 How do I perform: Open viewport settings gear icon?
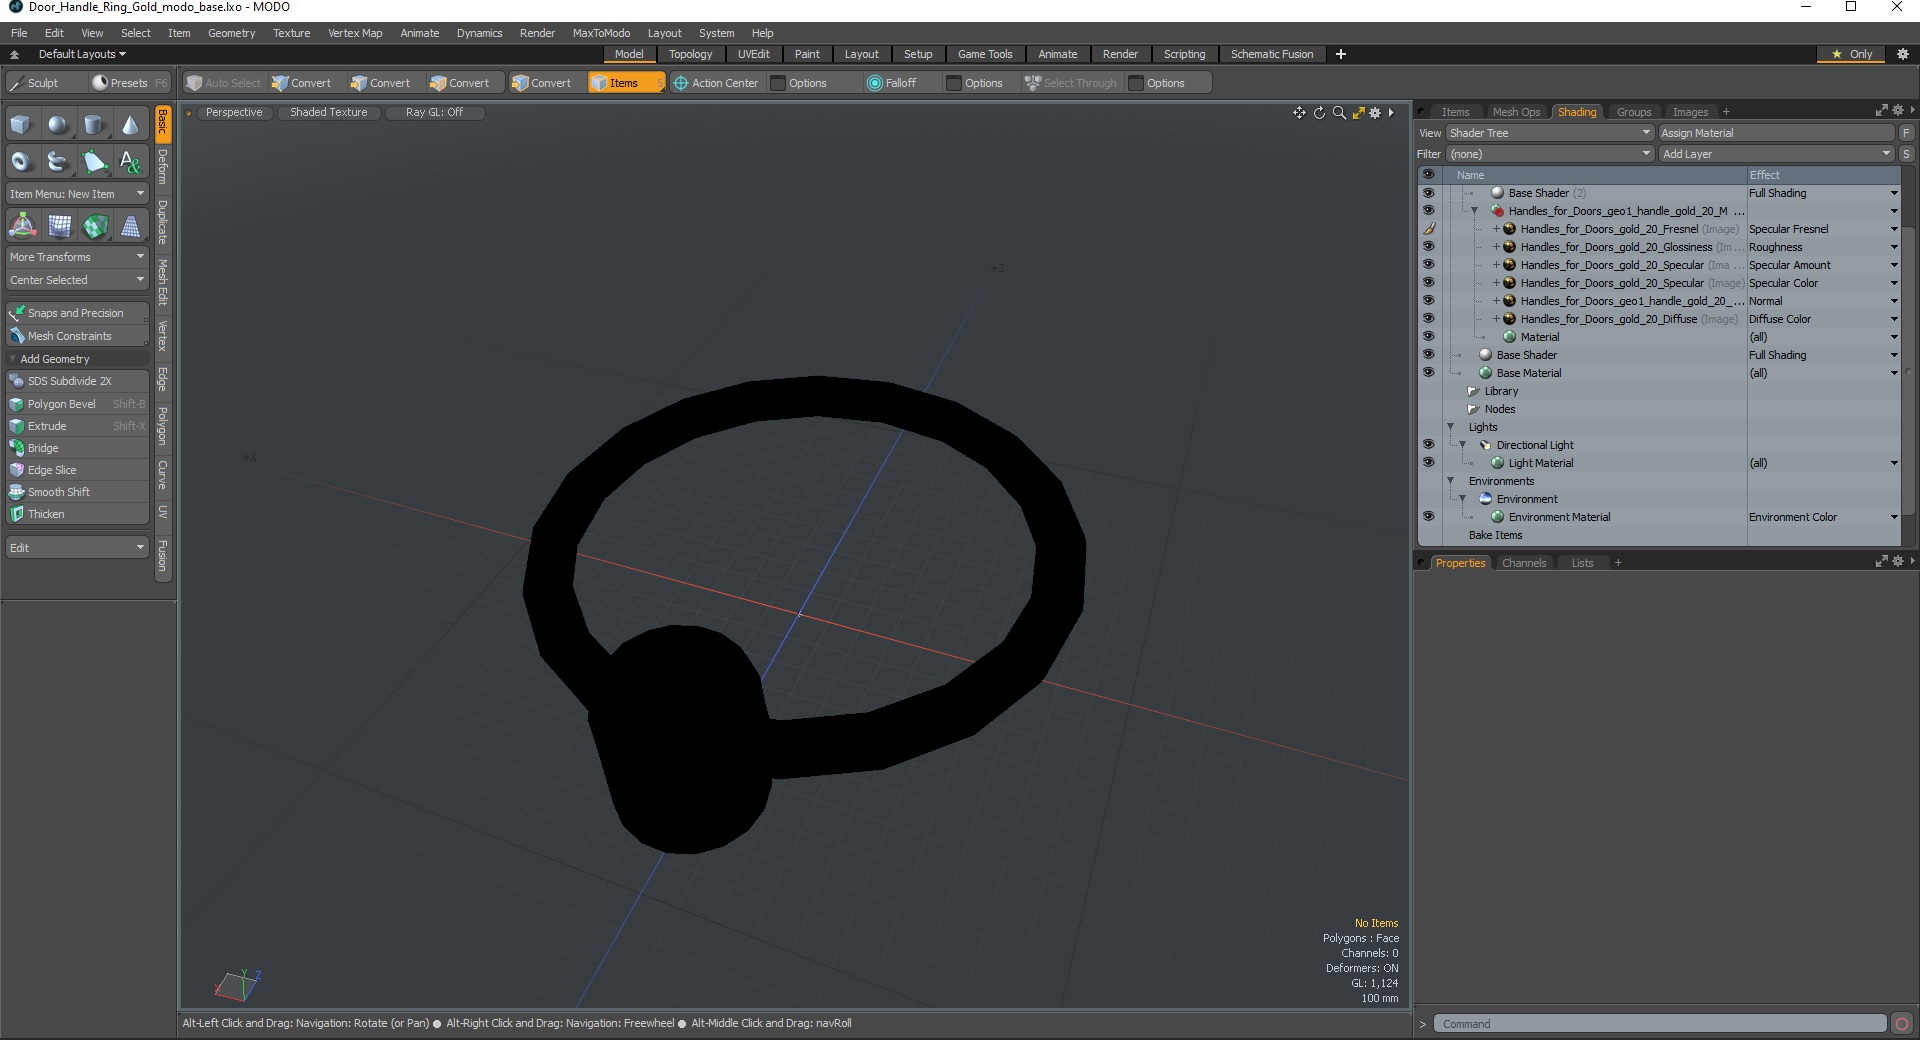coord(1375,113)
